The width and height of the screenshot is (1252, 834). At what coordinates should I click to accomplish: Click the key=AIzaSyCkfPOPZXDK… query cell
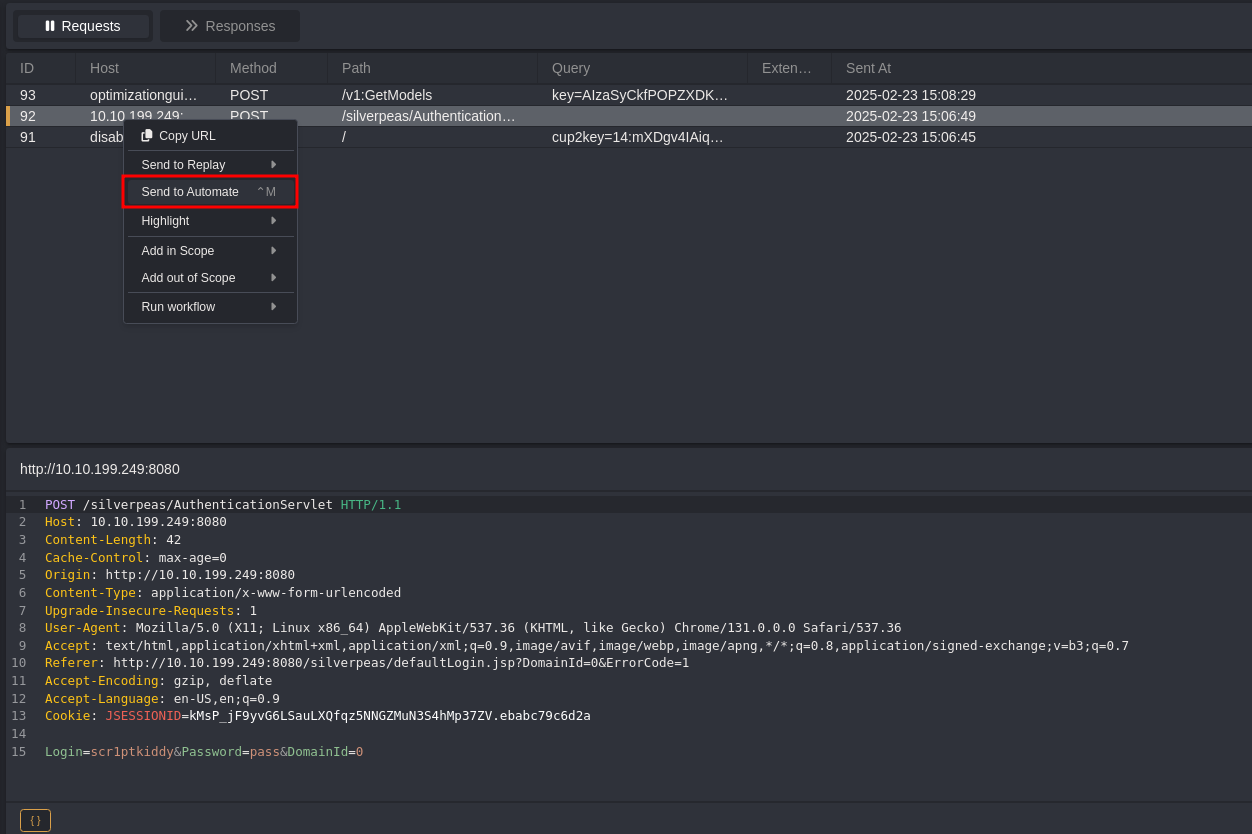pyautogui.click(x=640, y=95)
